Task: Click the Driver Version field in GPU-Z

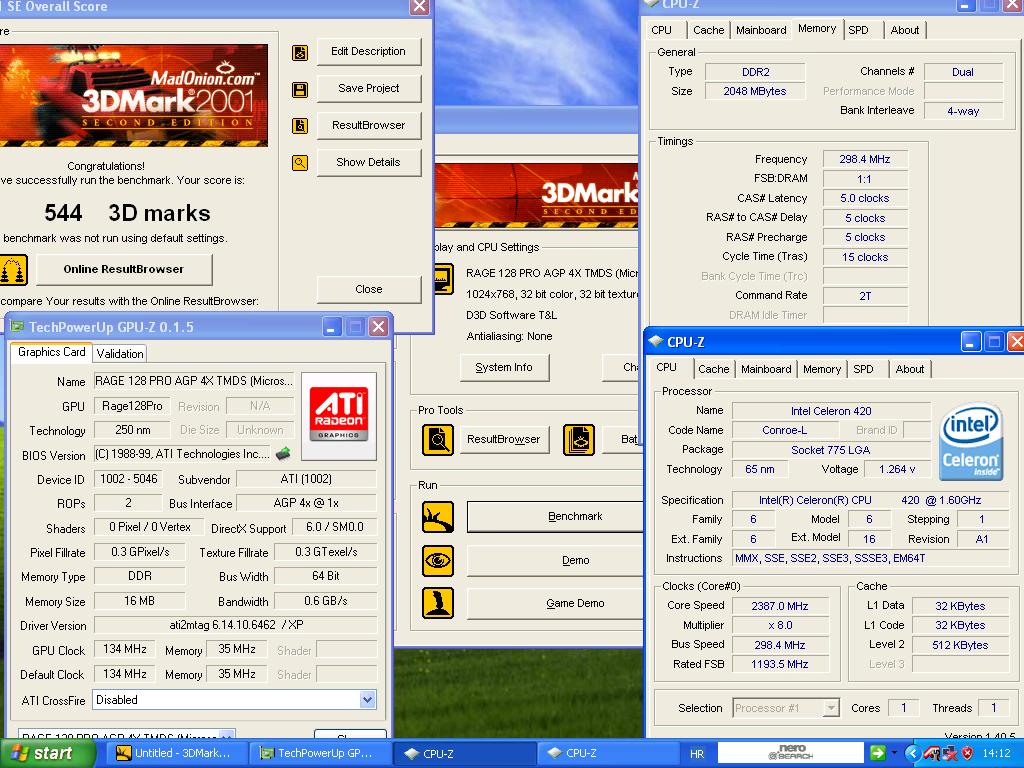Action: [235, 625]
